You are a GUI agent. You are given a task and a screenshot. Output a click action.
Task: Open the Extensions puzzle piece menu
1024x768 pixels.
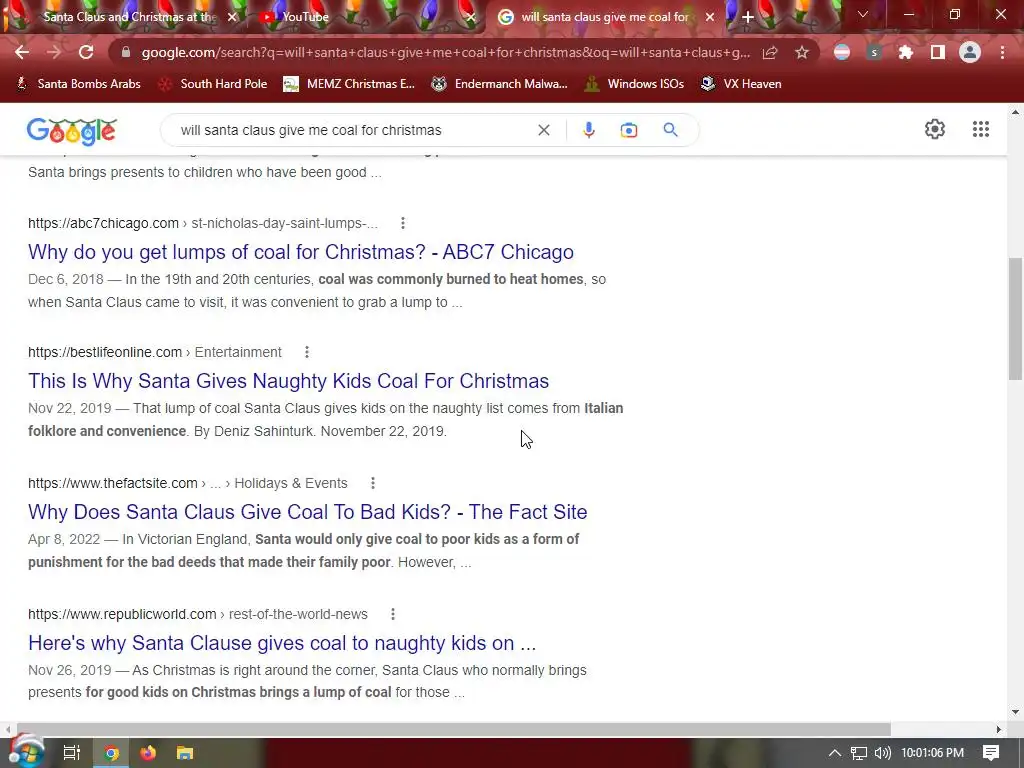pyautogui.click(x=906, y=52)
